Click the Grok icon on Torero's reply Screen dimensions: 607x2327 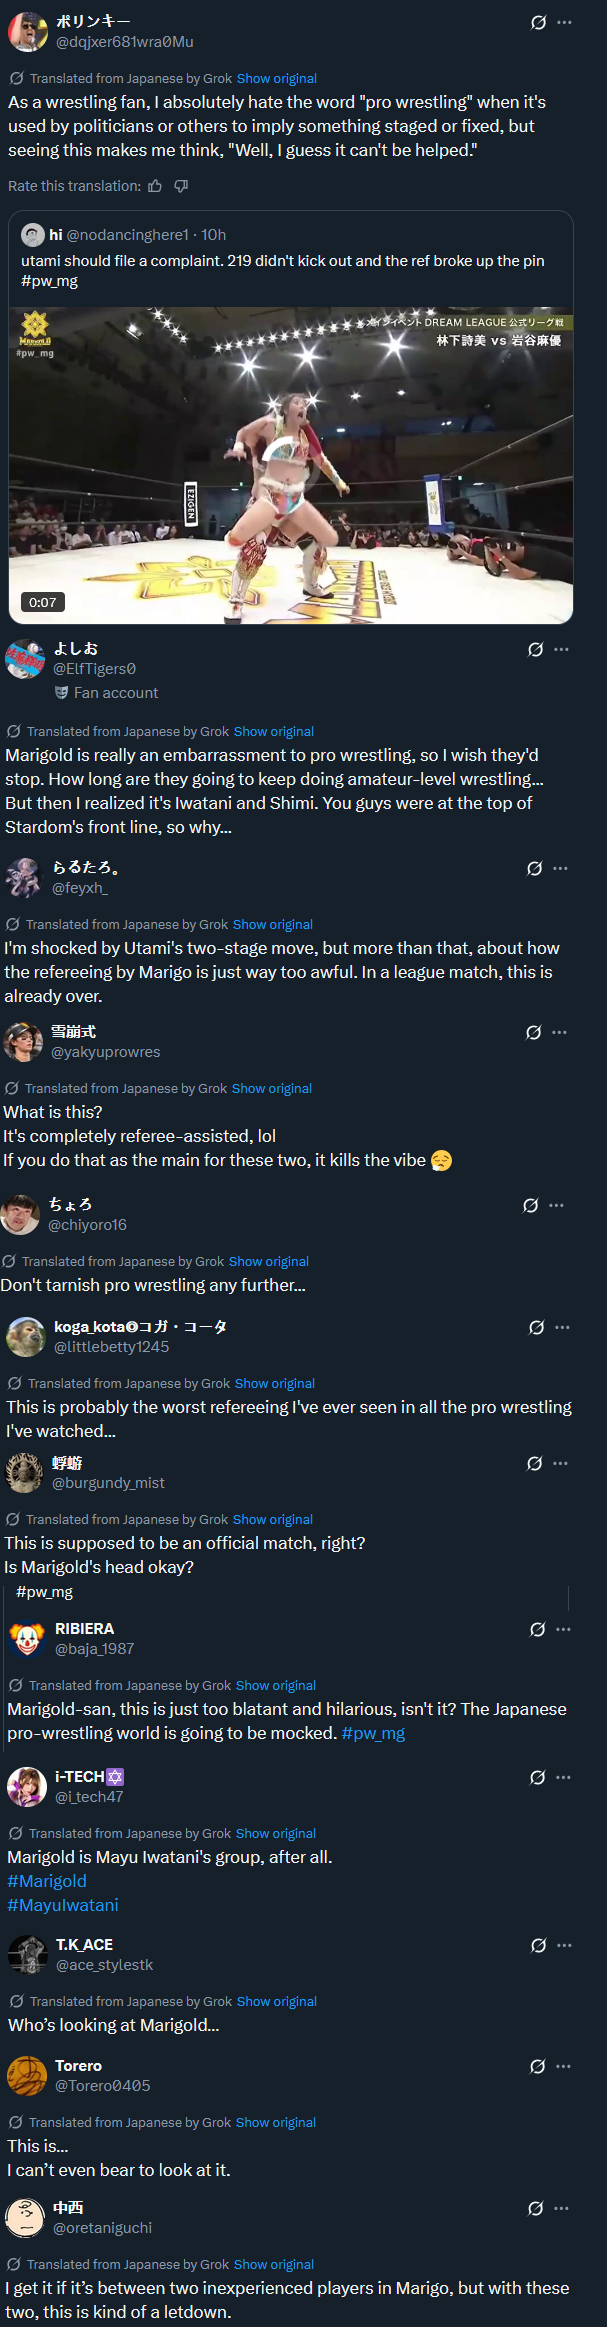tap(537, 2067)
